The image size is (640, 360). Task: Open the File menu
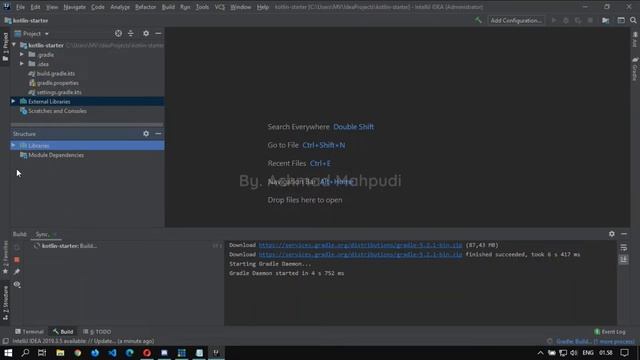[x=20, y=7]
